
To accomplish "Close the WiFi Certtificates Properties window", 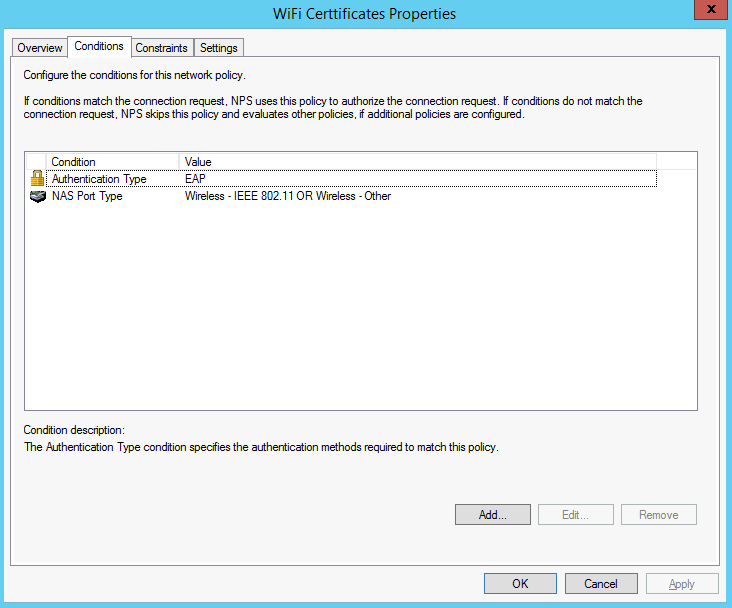I will [x=711, y=9].
